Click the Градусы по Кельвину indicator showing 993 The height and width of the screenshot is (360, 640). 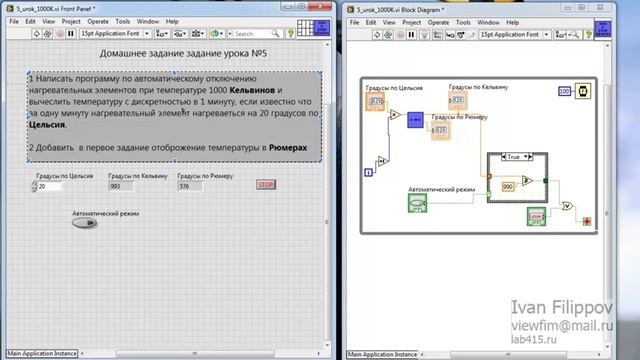[x=121, y=187]
